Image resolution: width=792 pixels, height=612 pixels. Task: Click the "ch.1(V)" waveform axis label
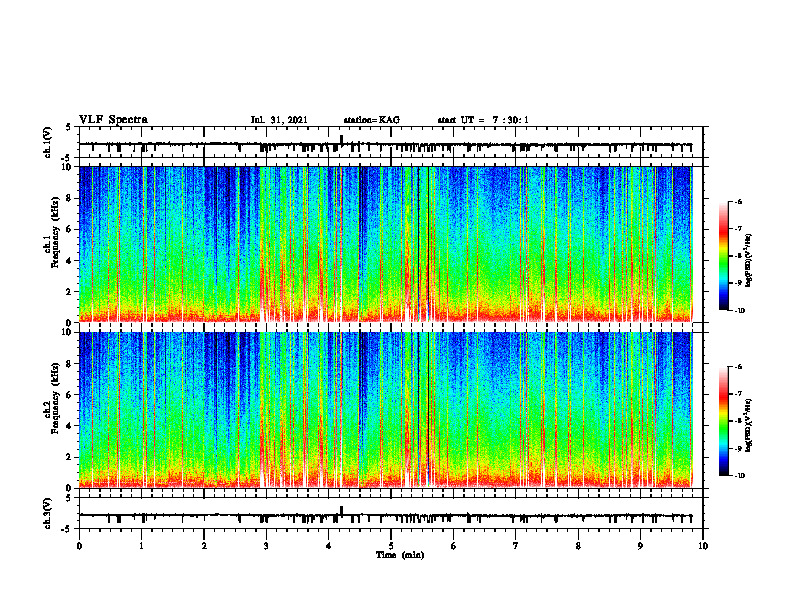click(x=48, y=142)
